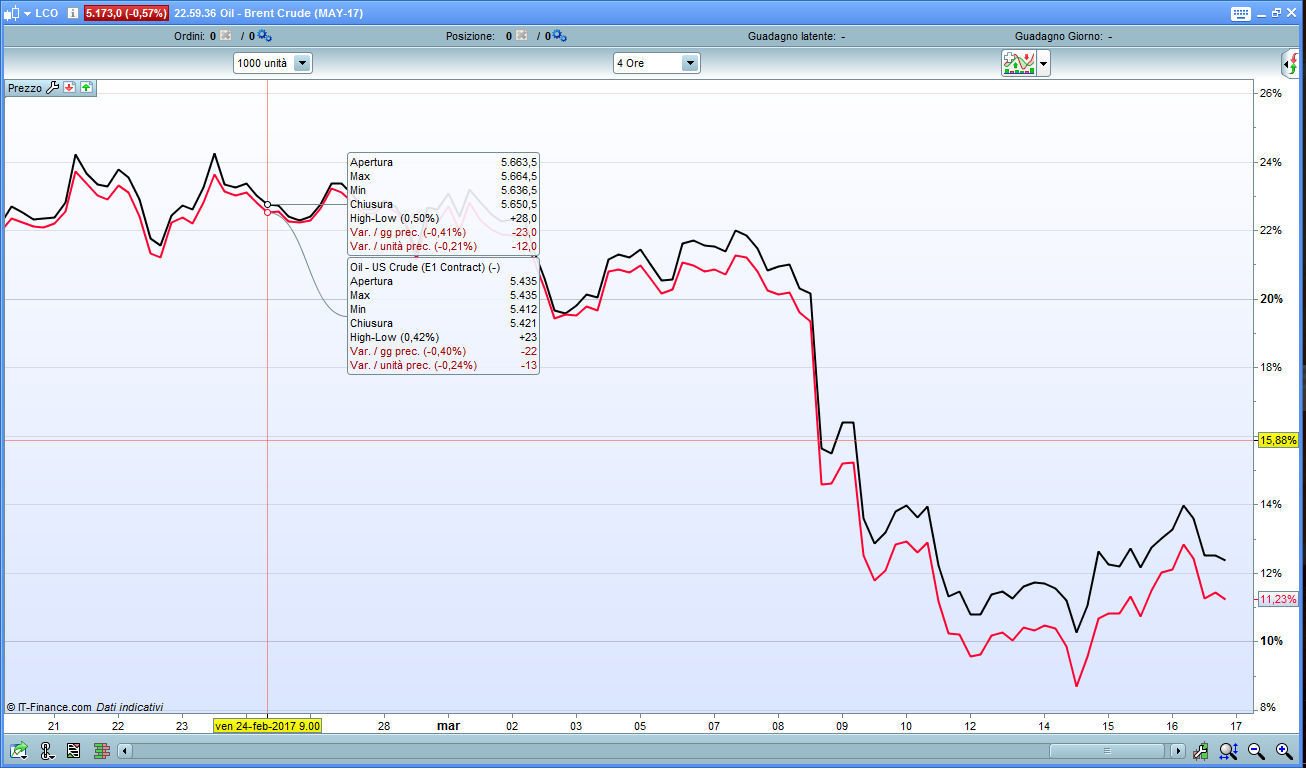
Task: Close position with Posizione X icon
Action: coord(521,36)
